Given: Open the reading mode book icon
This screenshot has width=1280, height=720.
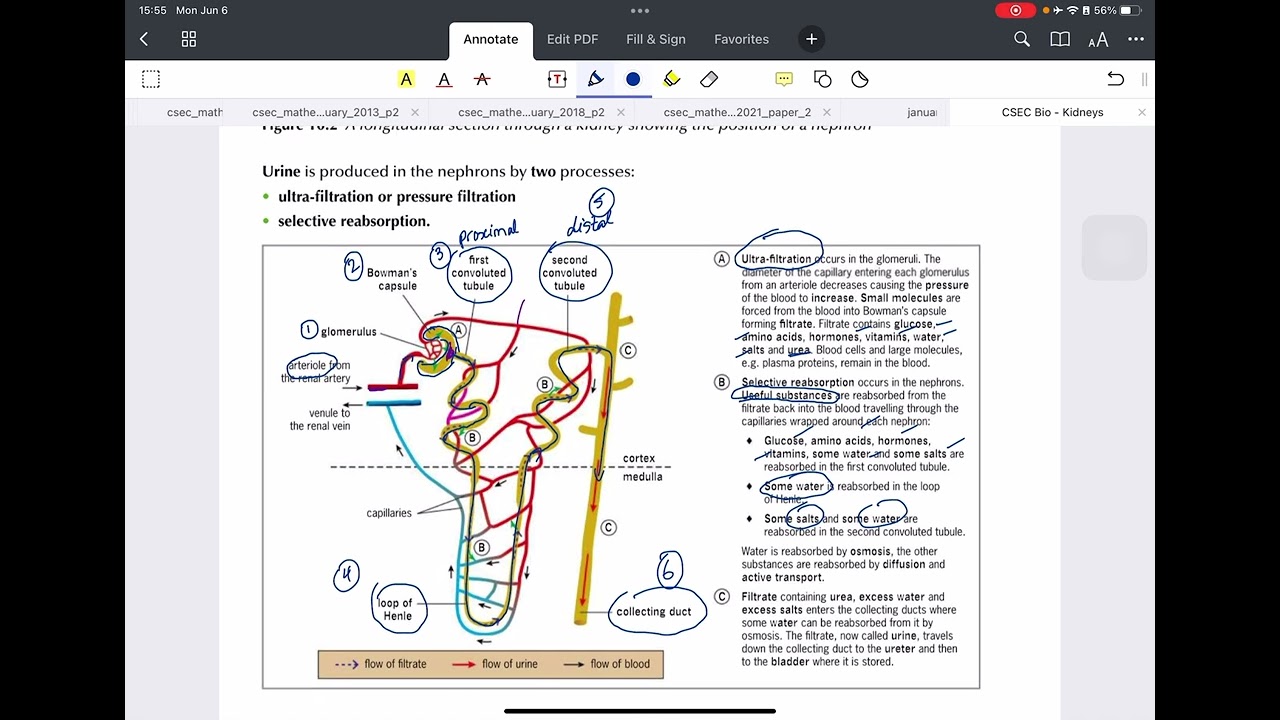Looking at the screenshot, I should coord(1060,39).
